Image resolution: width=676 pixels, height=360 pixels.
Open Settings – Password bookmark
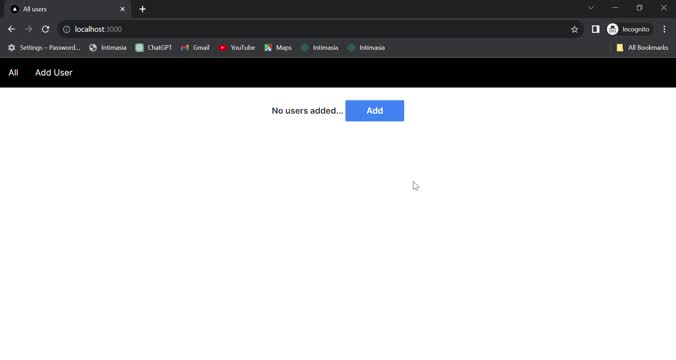point(44,48)
